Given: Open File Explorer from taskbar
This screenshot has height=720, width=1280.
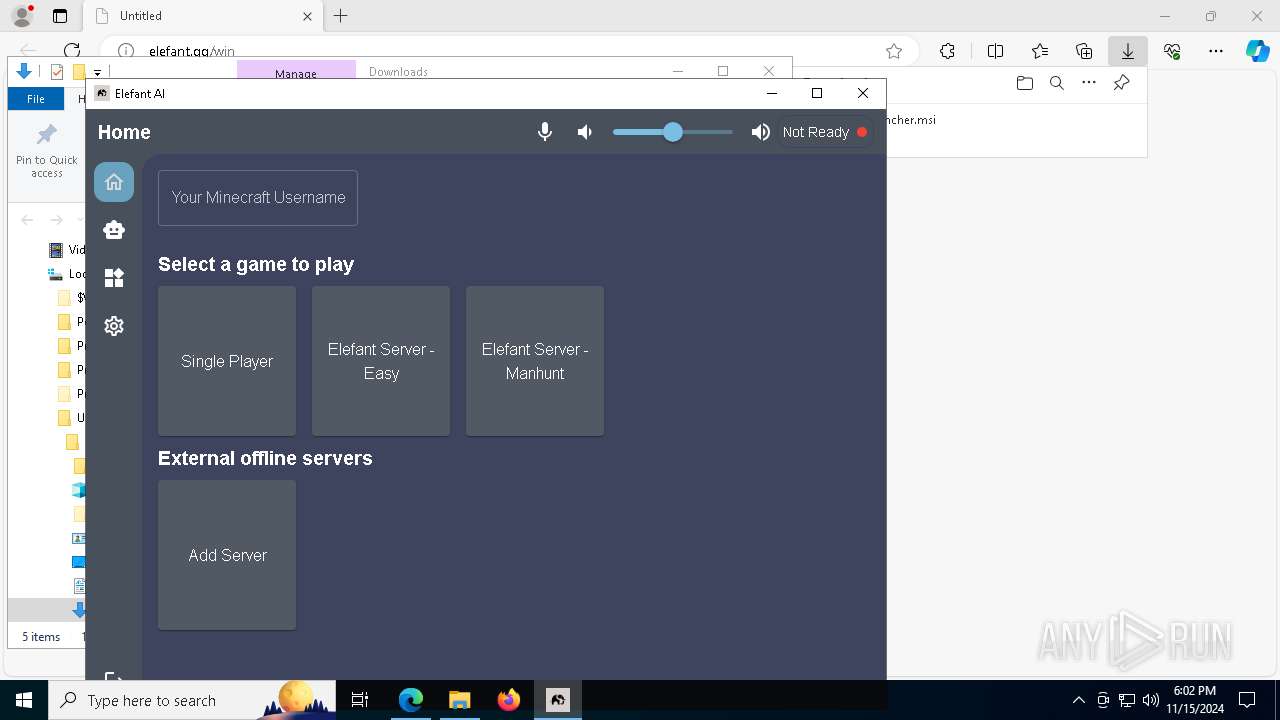Looking at the screenshot, I should click(459, 700).
